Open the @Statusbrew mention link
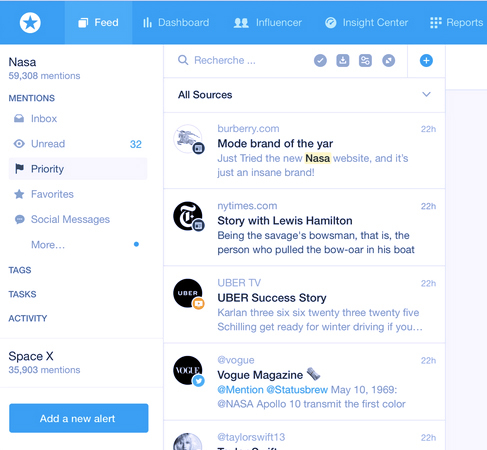This screenshot has width=487, height=450. pyautogui.click(x=297, y=390)
